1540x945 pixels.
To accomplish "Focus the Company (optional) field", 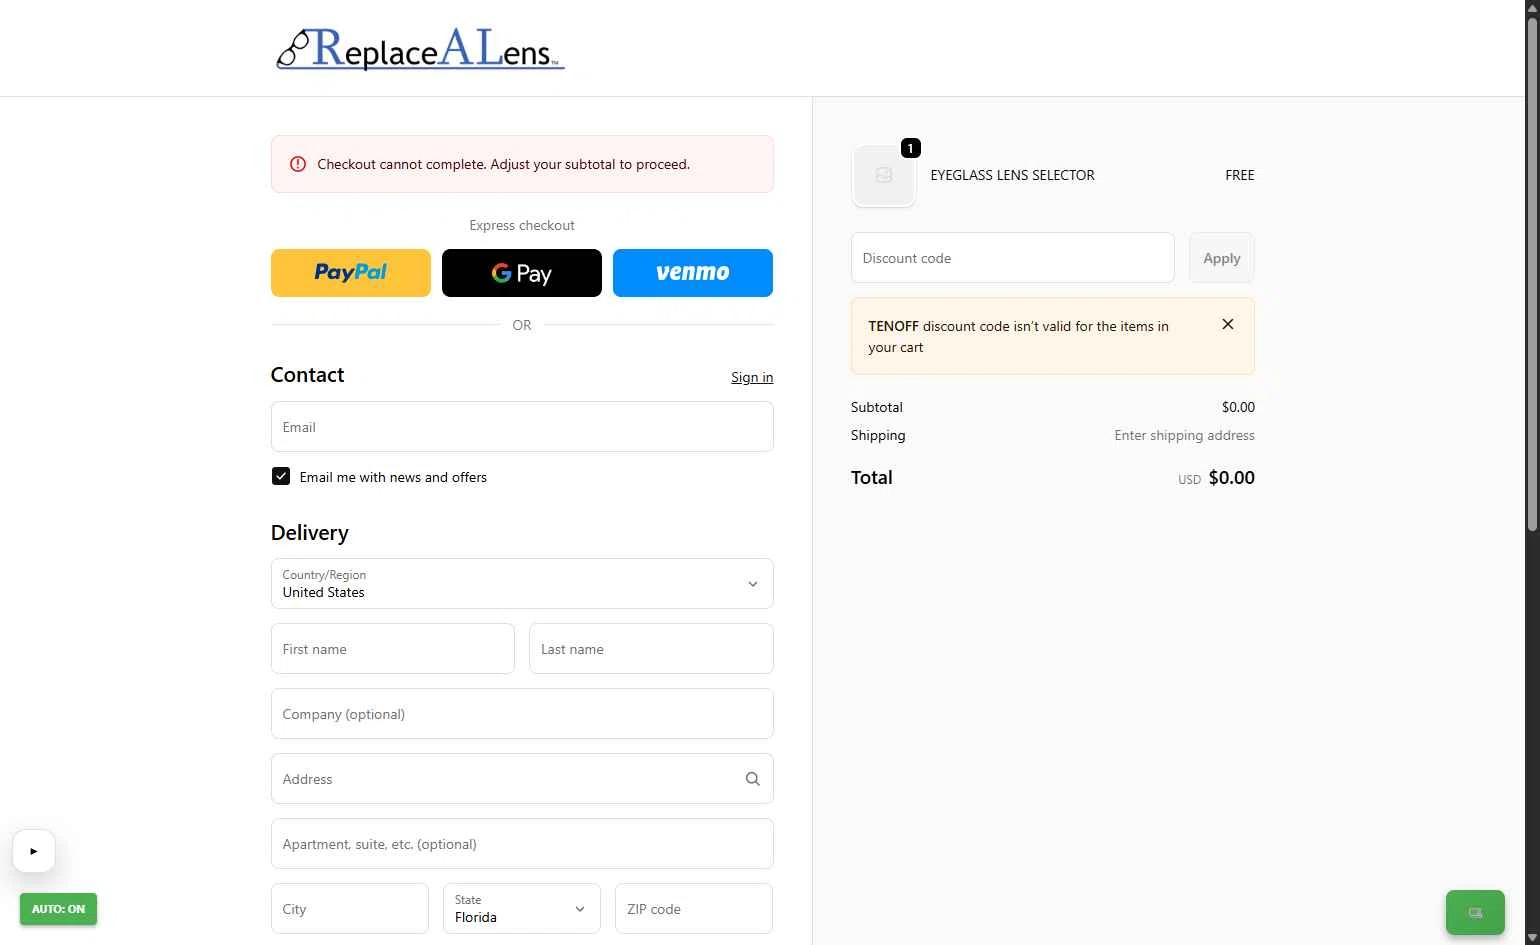I will point(522,714).
